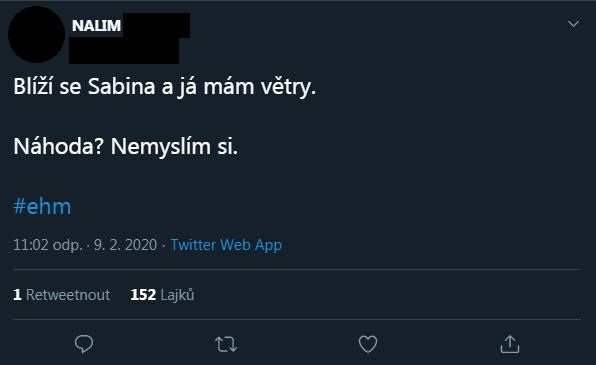Reply to the tweet via speech bubble icon
Viewport: 596px width, 365px height.
pos(84,344)
